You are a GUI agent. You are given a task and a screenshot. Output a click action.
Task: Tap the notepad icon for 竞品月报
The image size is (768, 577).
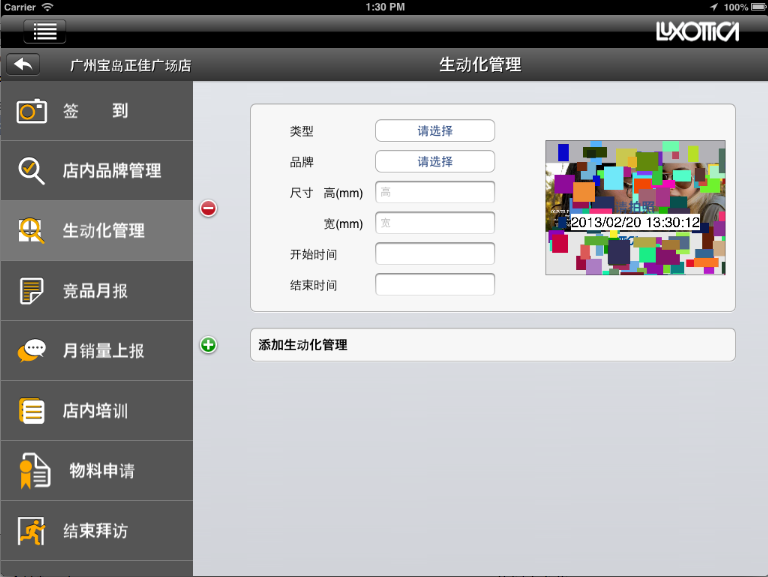pos(32,291)
